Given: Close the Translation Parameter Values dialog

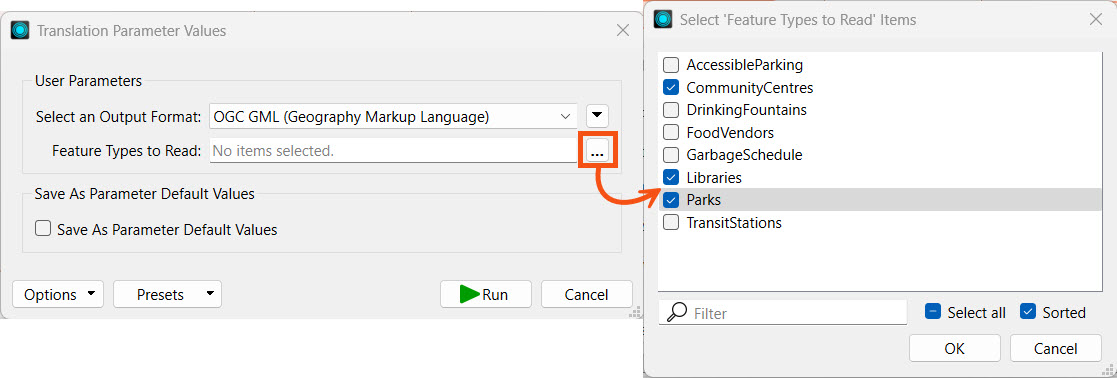Looking at the screenshot, I should tap(622, 30).
